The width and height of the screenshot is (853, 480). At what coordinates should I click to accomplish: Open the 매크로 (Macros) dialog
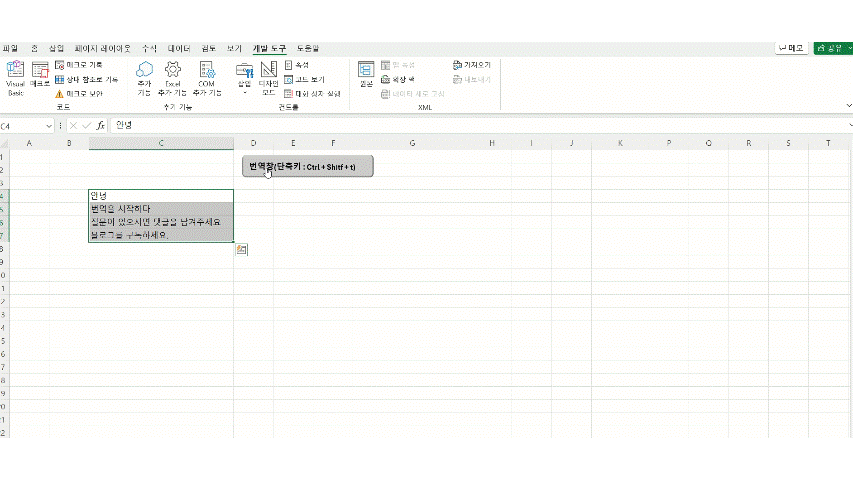click(40, 75)
